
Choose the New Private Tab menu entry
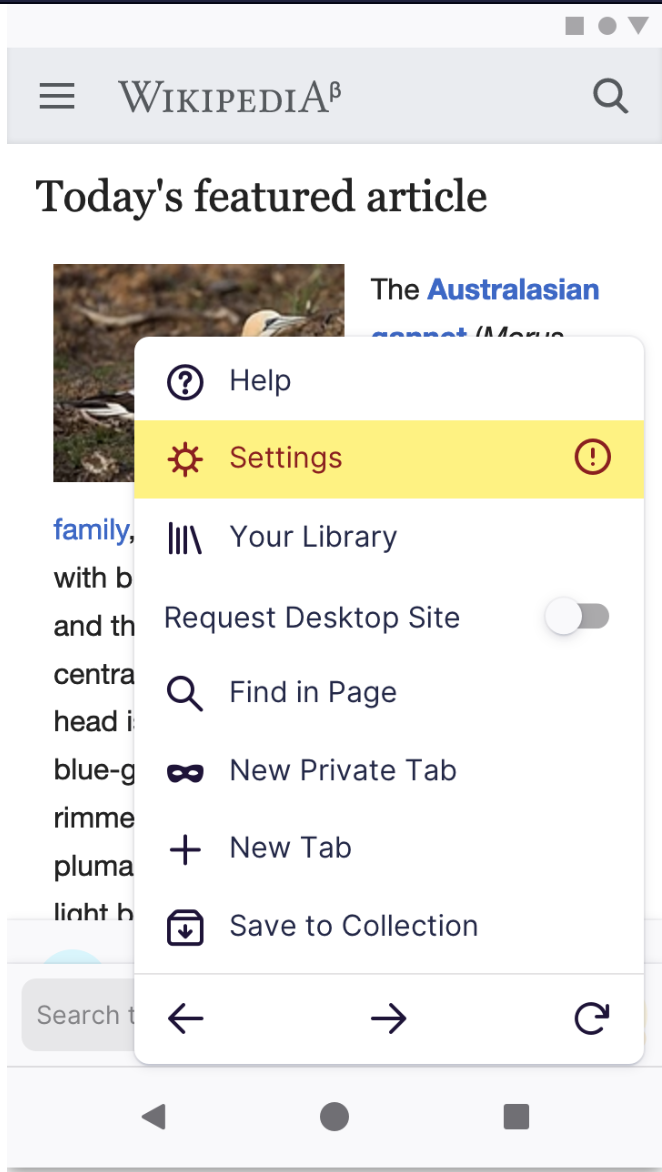click(x=343, y=770)
